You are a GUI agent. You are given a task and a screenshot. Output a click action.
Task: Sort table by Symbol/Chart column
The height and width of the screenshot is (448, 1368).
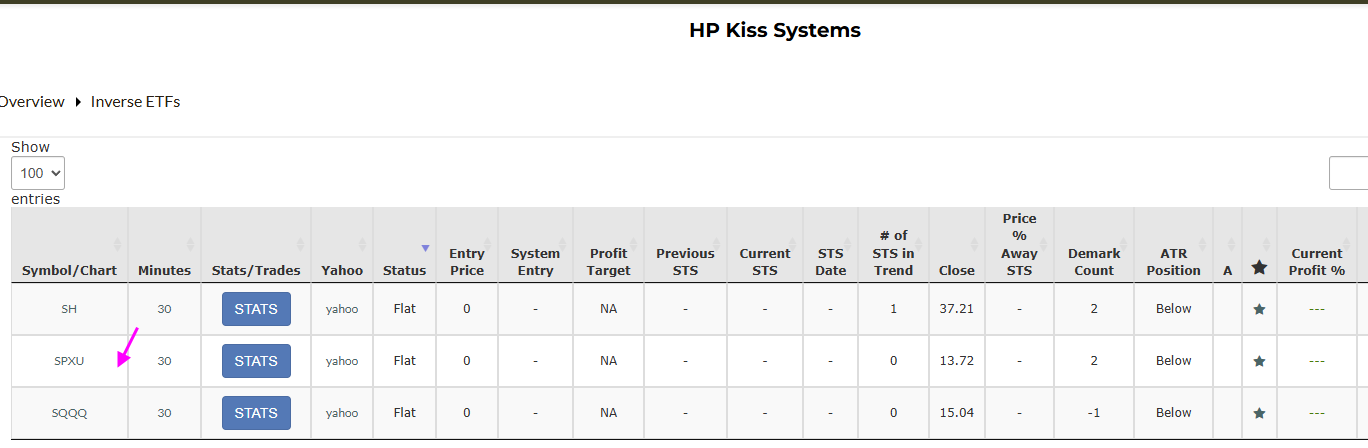(69, 270)
